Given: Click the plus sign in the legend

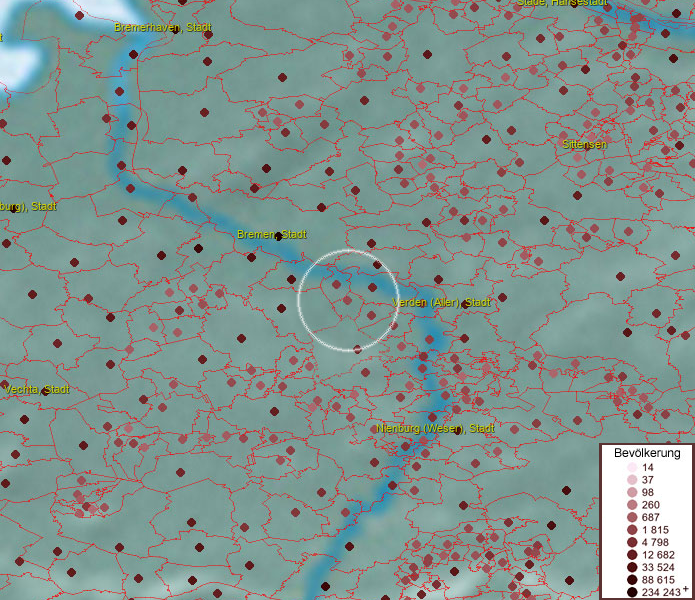Looking at the screenshot, I should coord(686,589).
